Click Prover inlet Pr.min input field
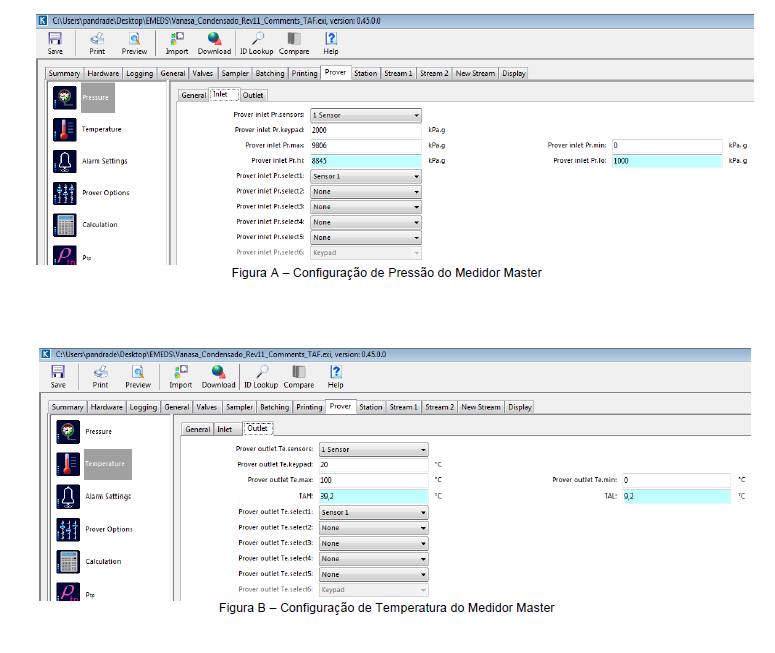 [x=667, y=145]
